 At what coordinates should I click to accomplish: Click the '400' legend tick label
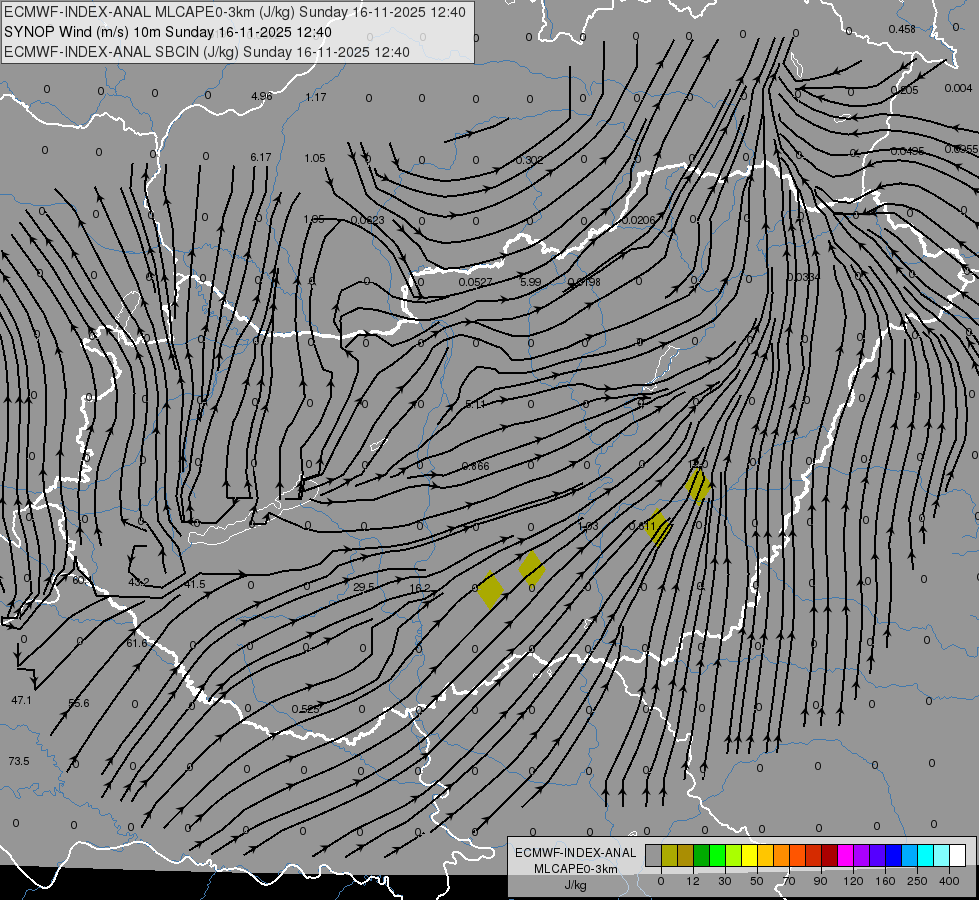[x=949, y=881]
